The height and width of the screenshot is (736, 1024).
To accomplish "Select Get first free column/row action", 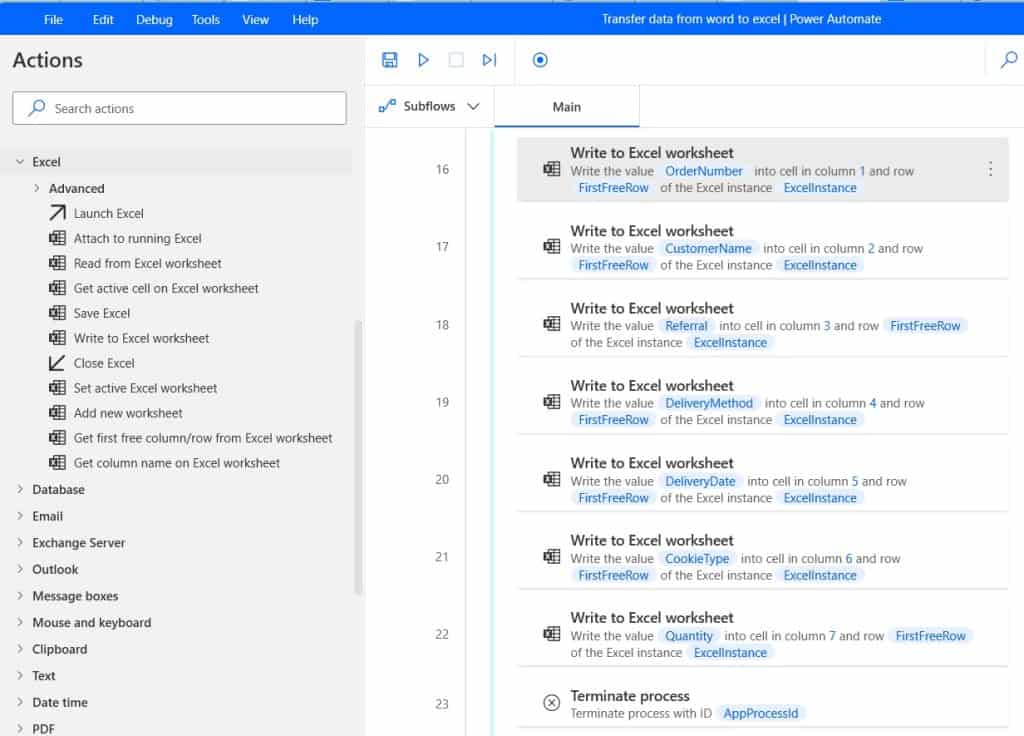I will tap(202, 438).
